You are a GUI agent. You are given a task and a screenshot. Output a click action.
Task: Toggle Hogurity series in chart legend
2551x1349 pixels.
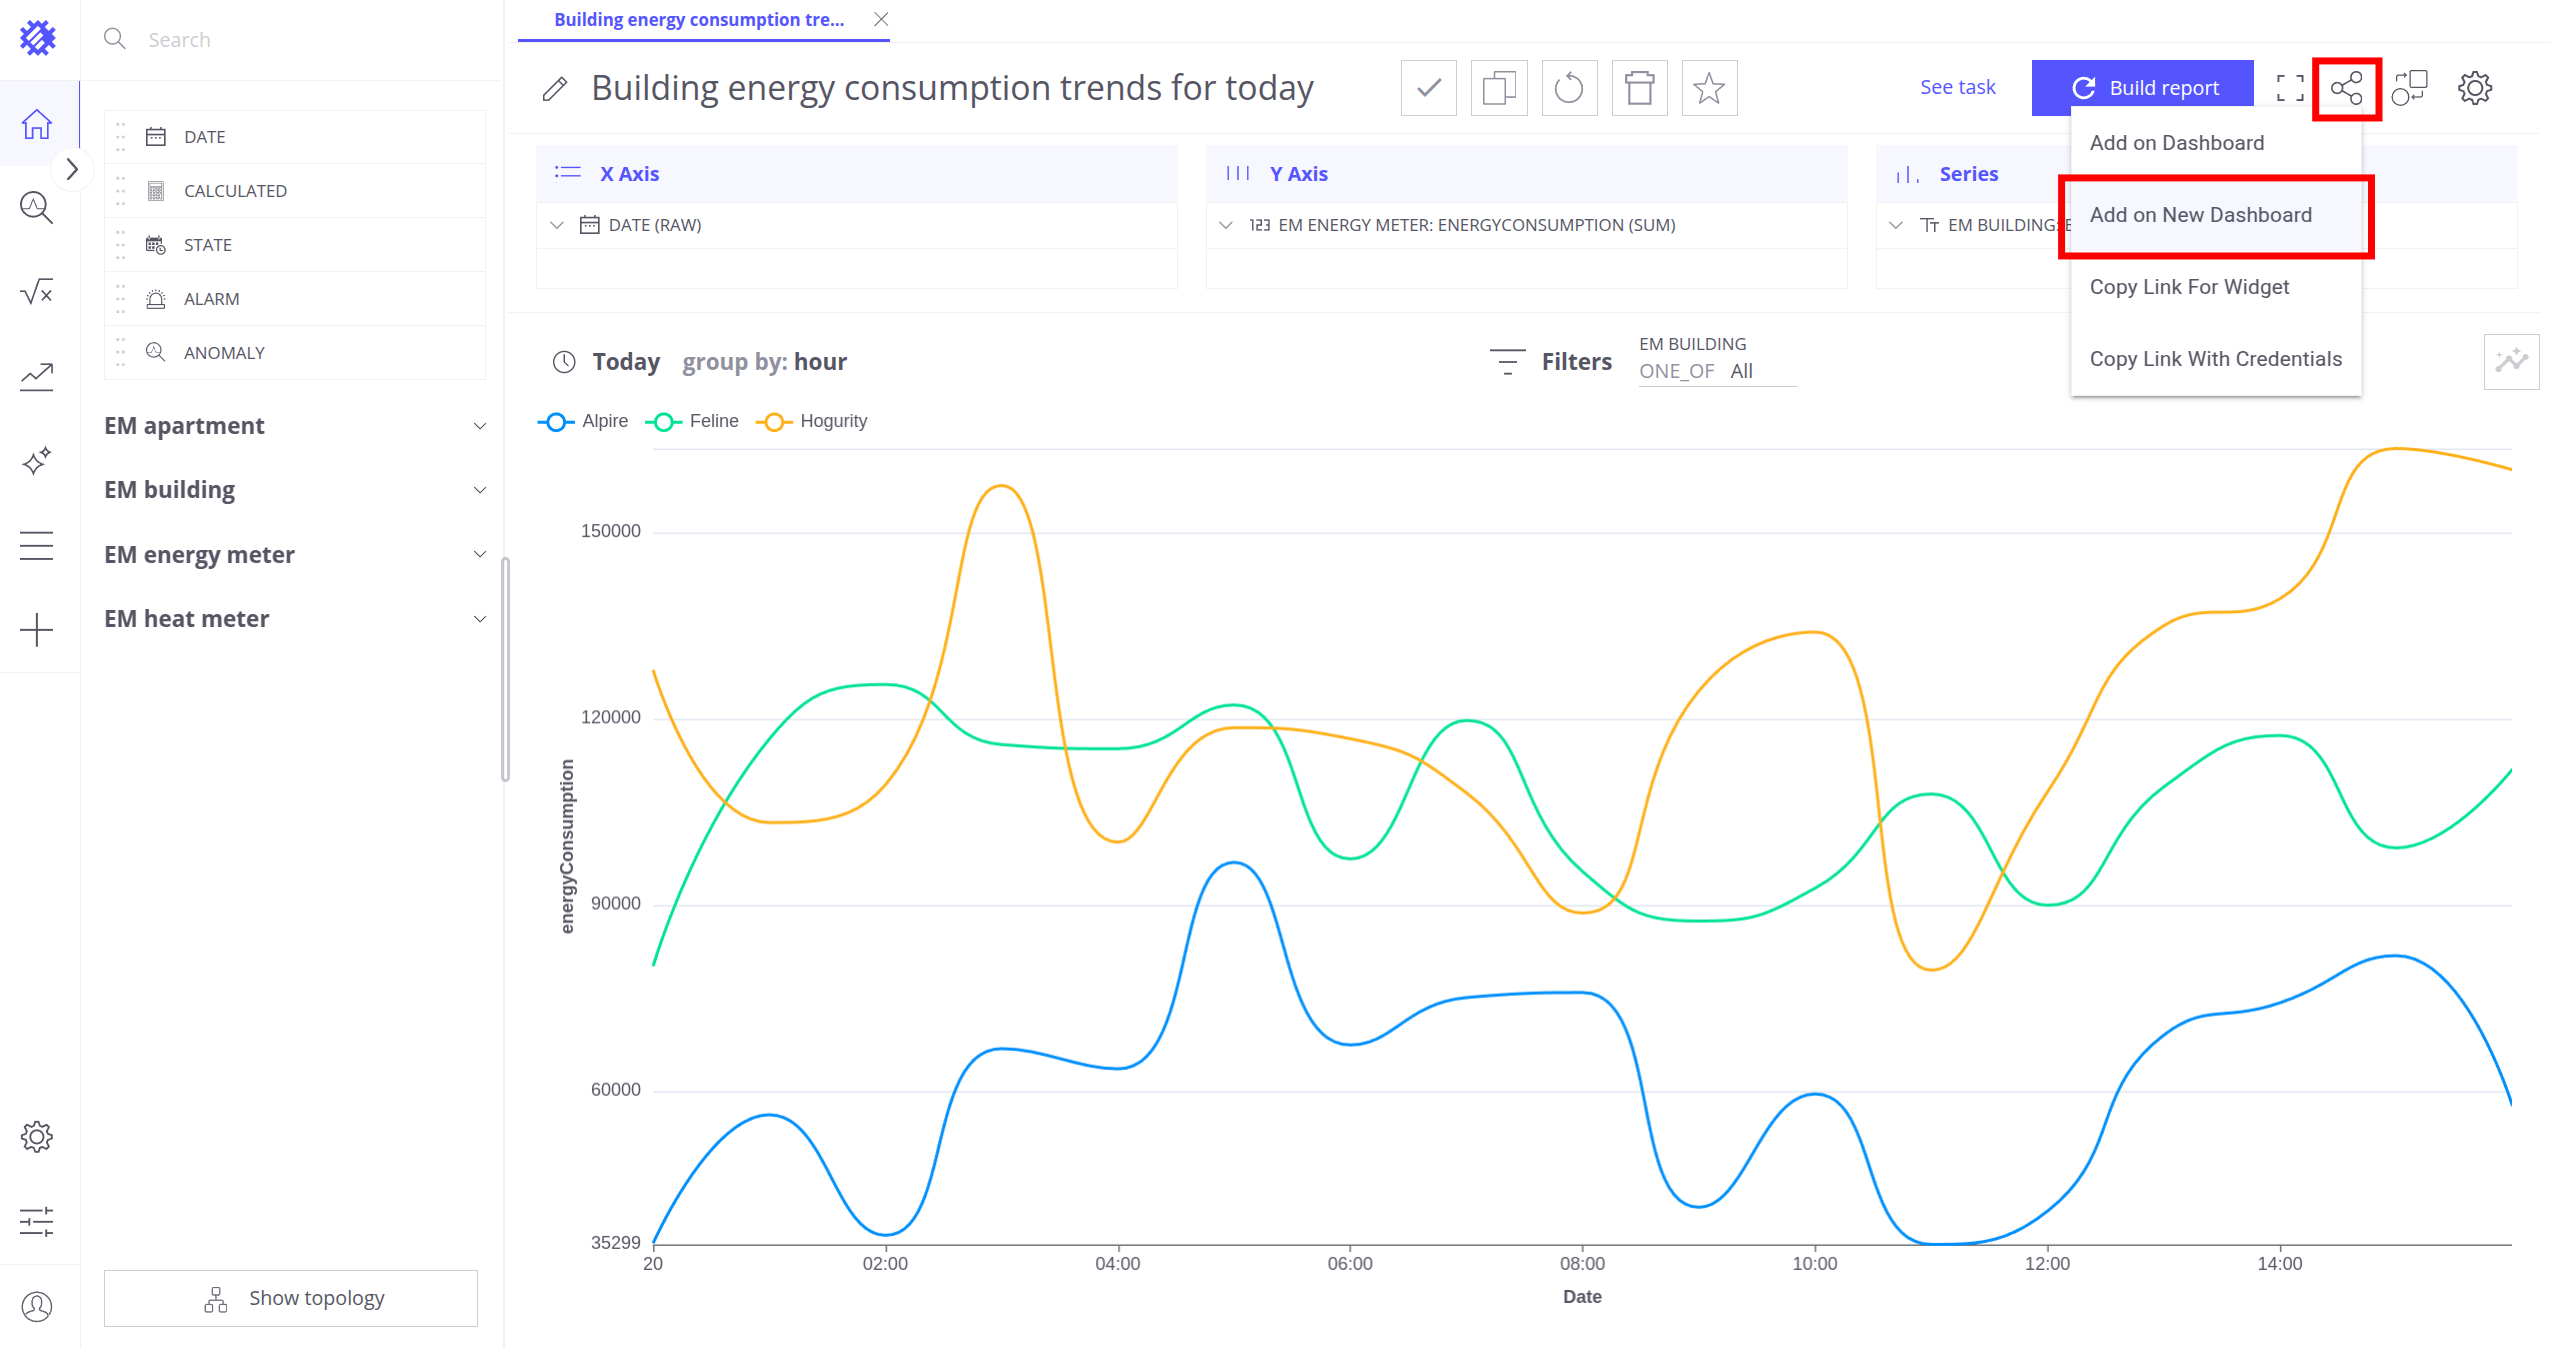click(811, 421)
